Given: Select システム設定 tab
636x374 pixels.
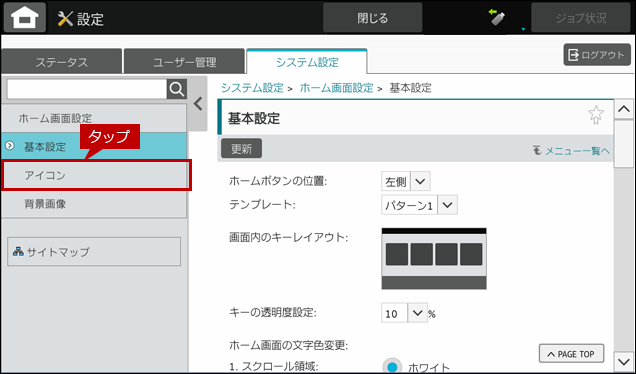Looking at the screenshot, I should click(x=307, y=62).
